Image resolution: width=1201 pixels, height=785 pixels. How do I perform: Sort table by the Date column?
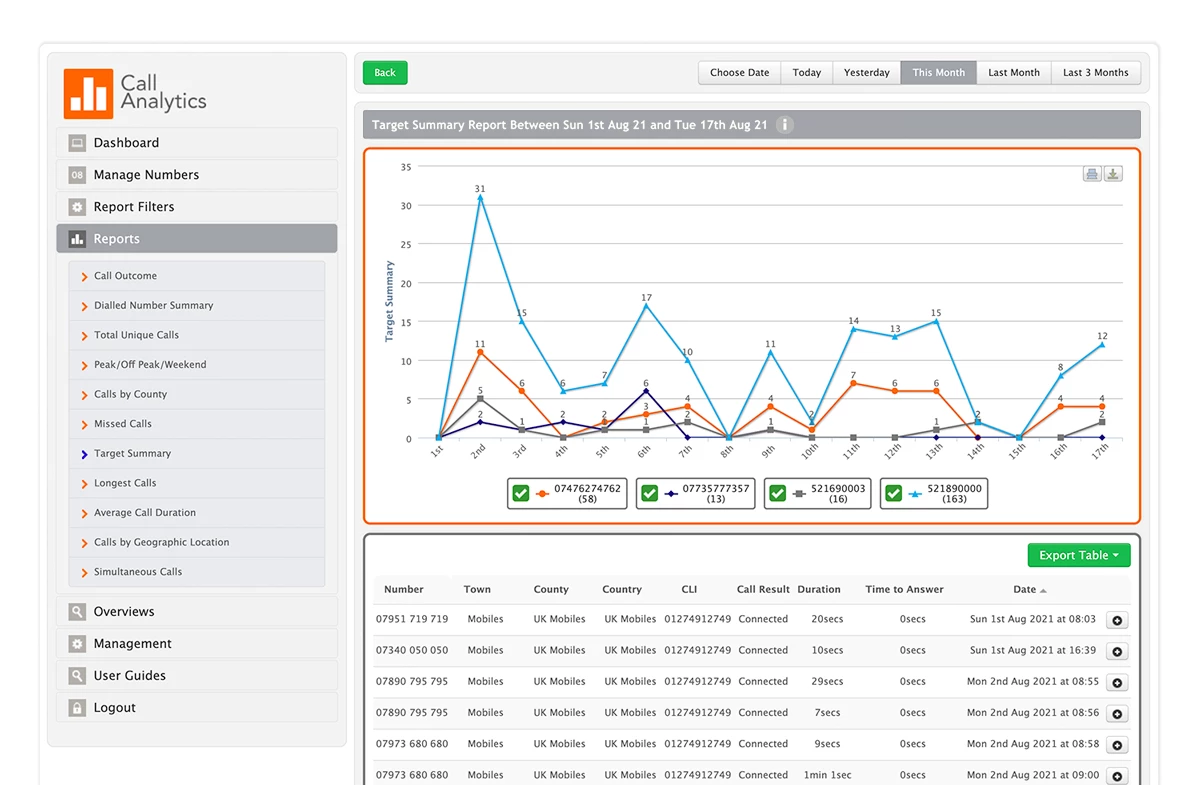click(x=1024, y=589)
